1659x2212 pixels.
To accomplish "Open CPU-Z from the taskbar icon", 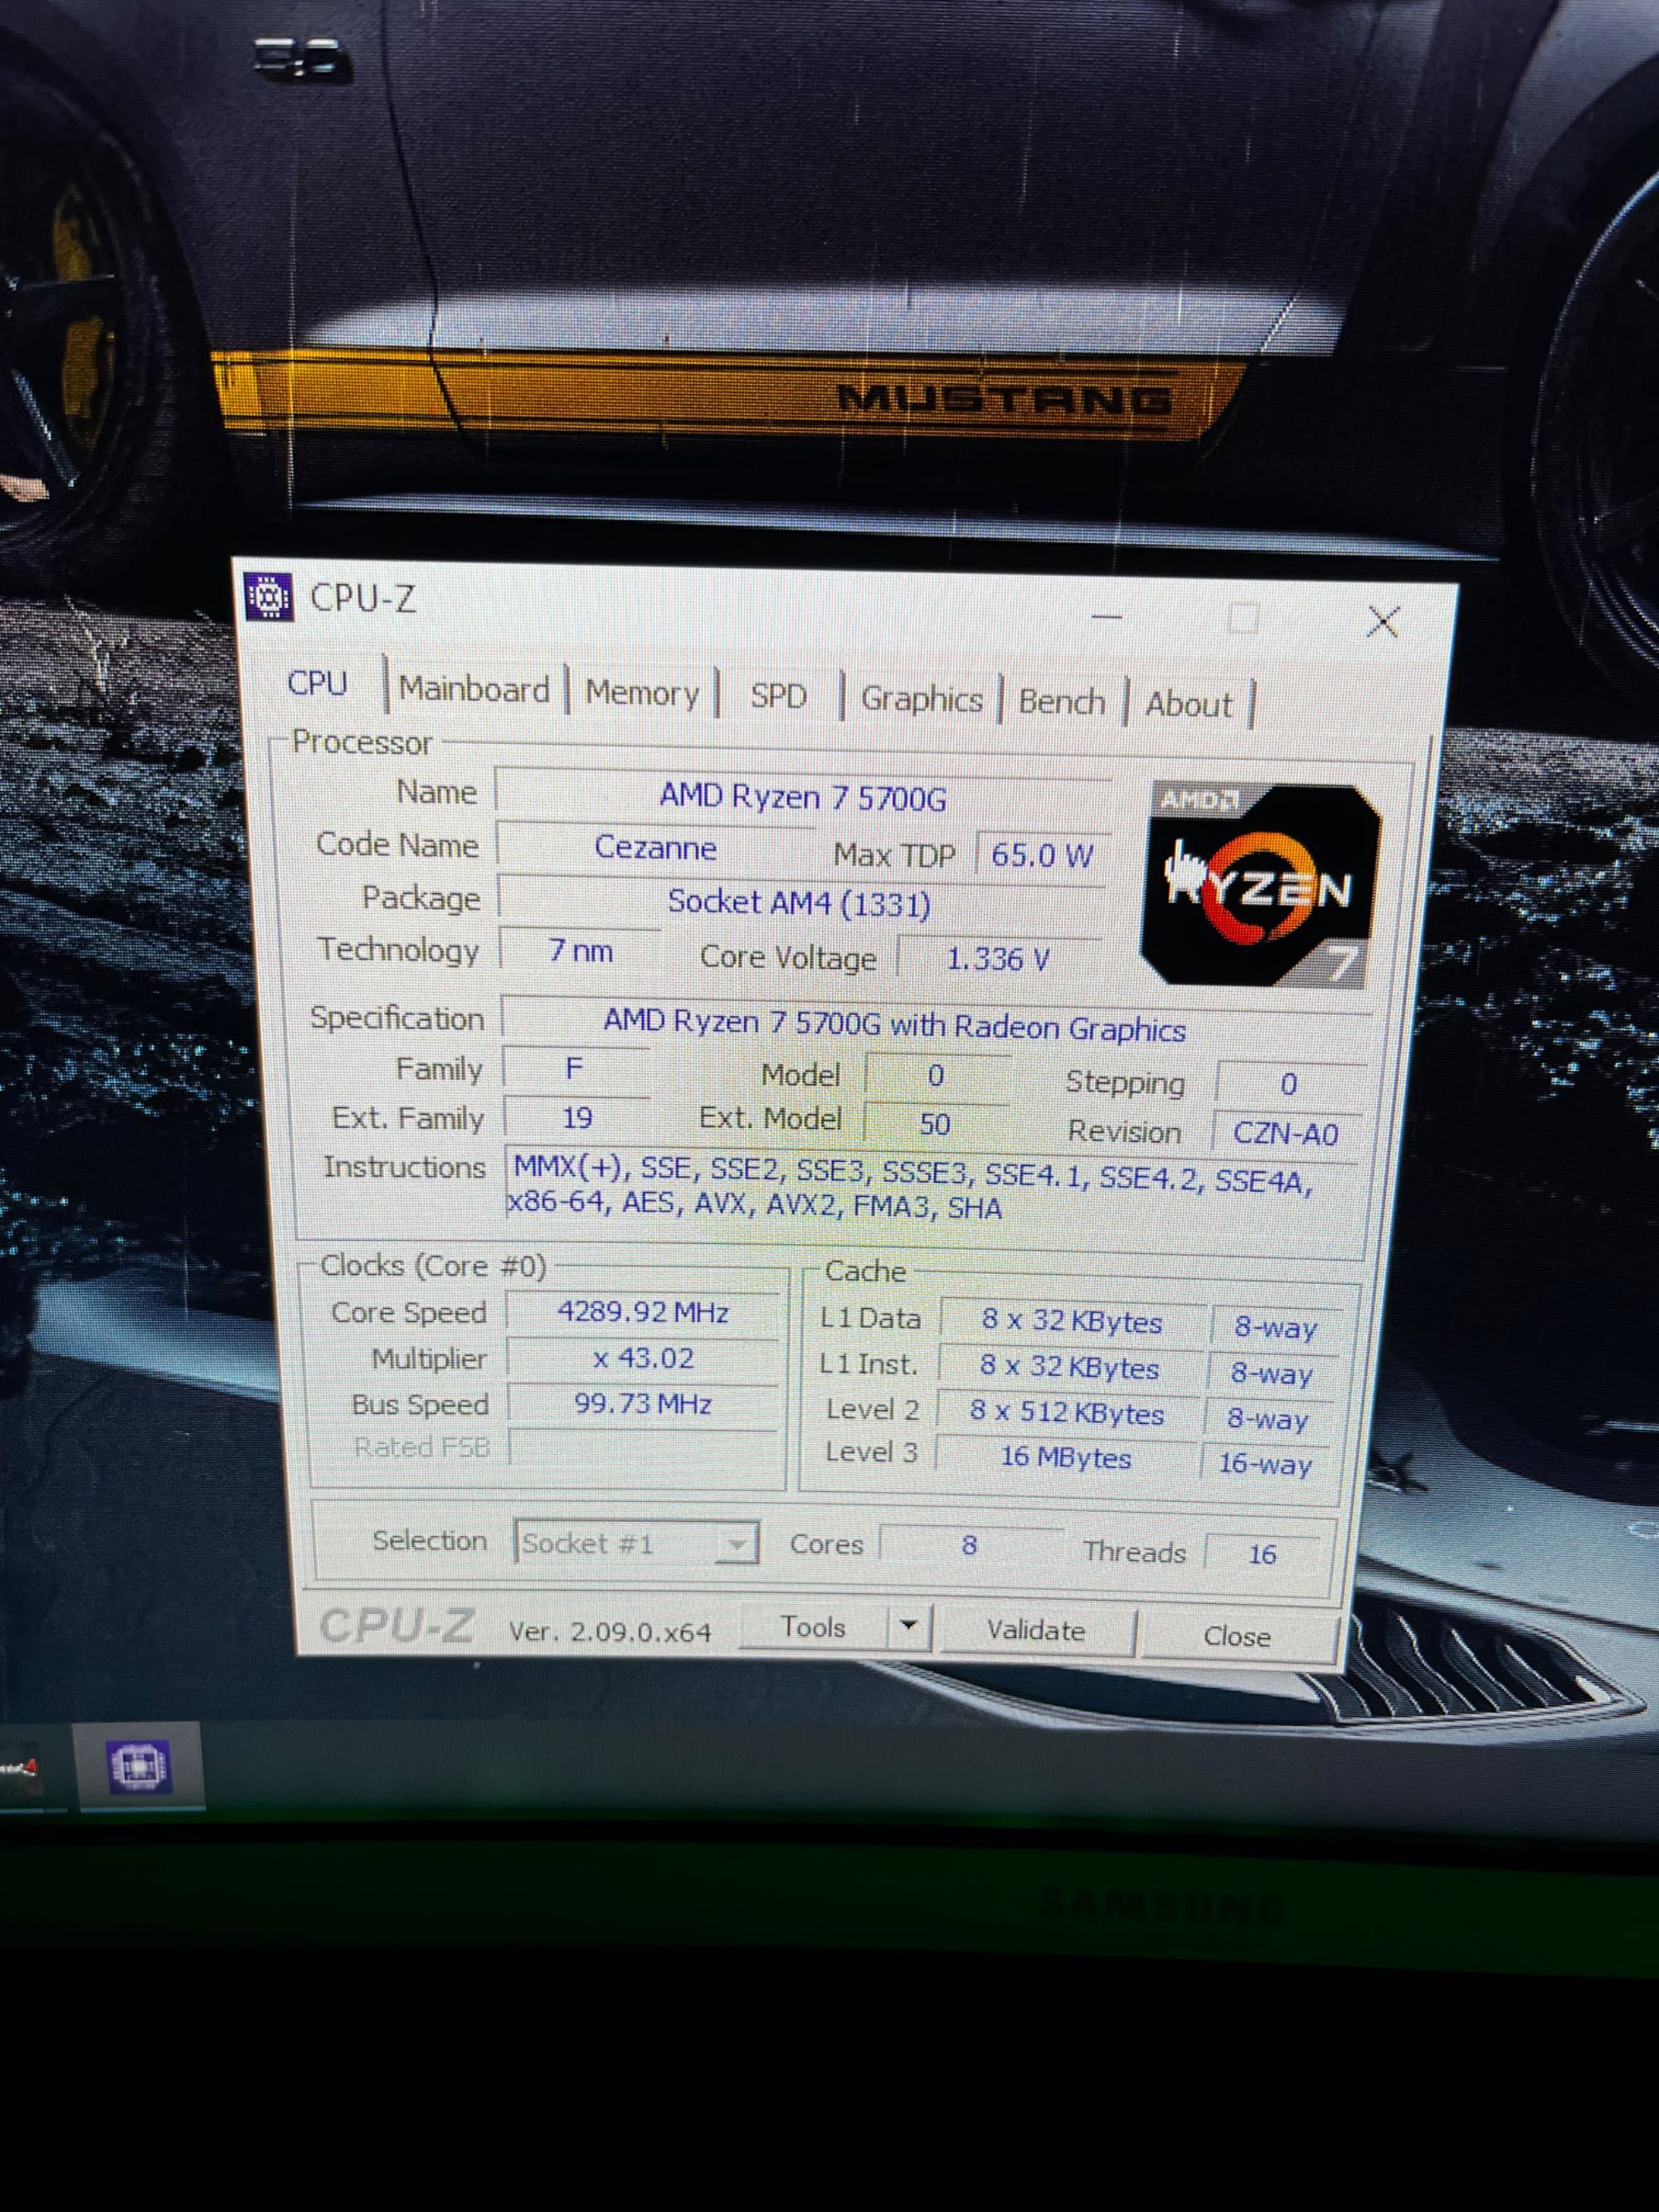I will [x=140, y=1767].
